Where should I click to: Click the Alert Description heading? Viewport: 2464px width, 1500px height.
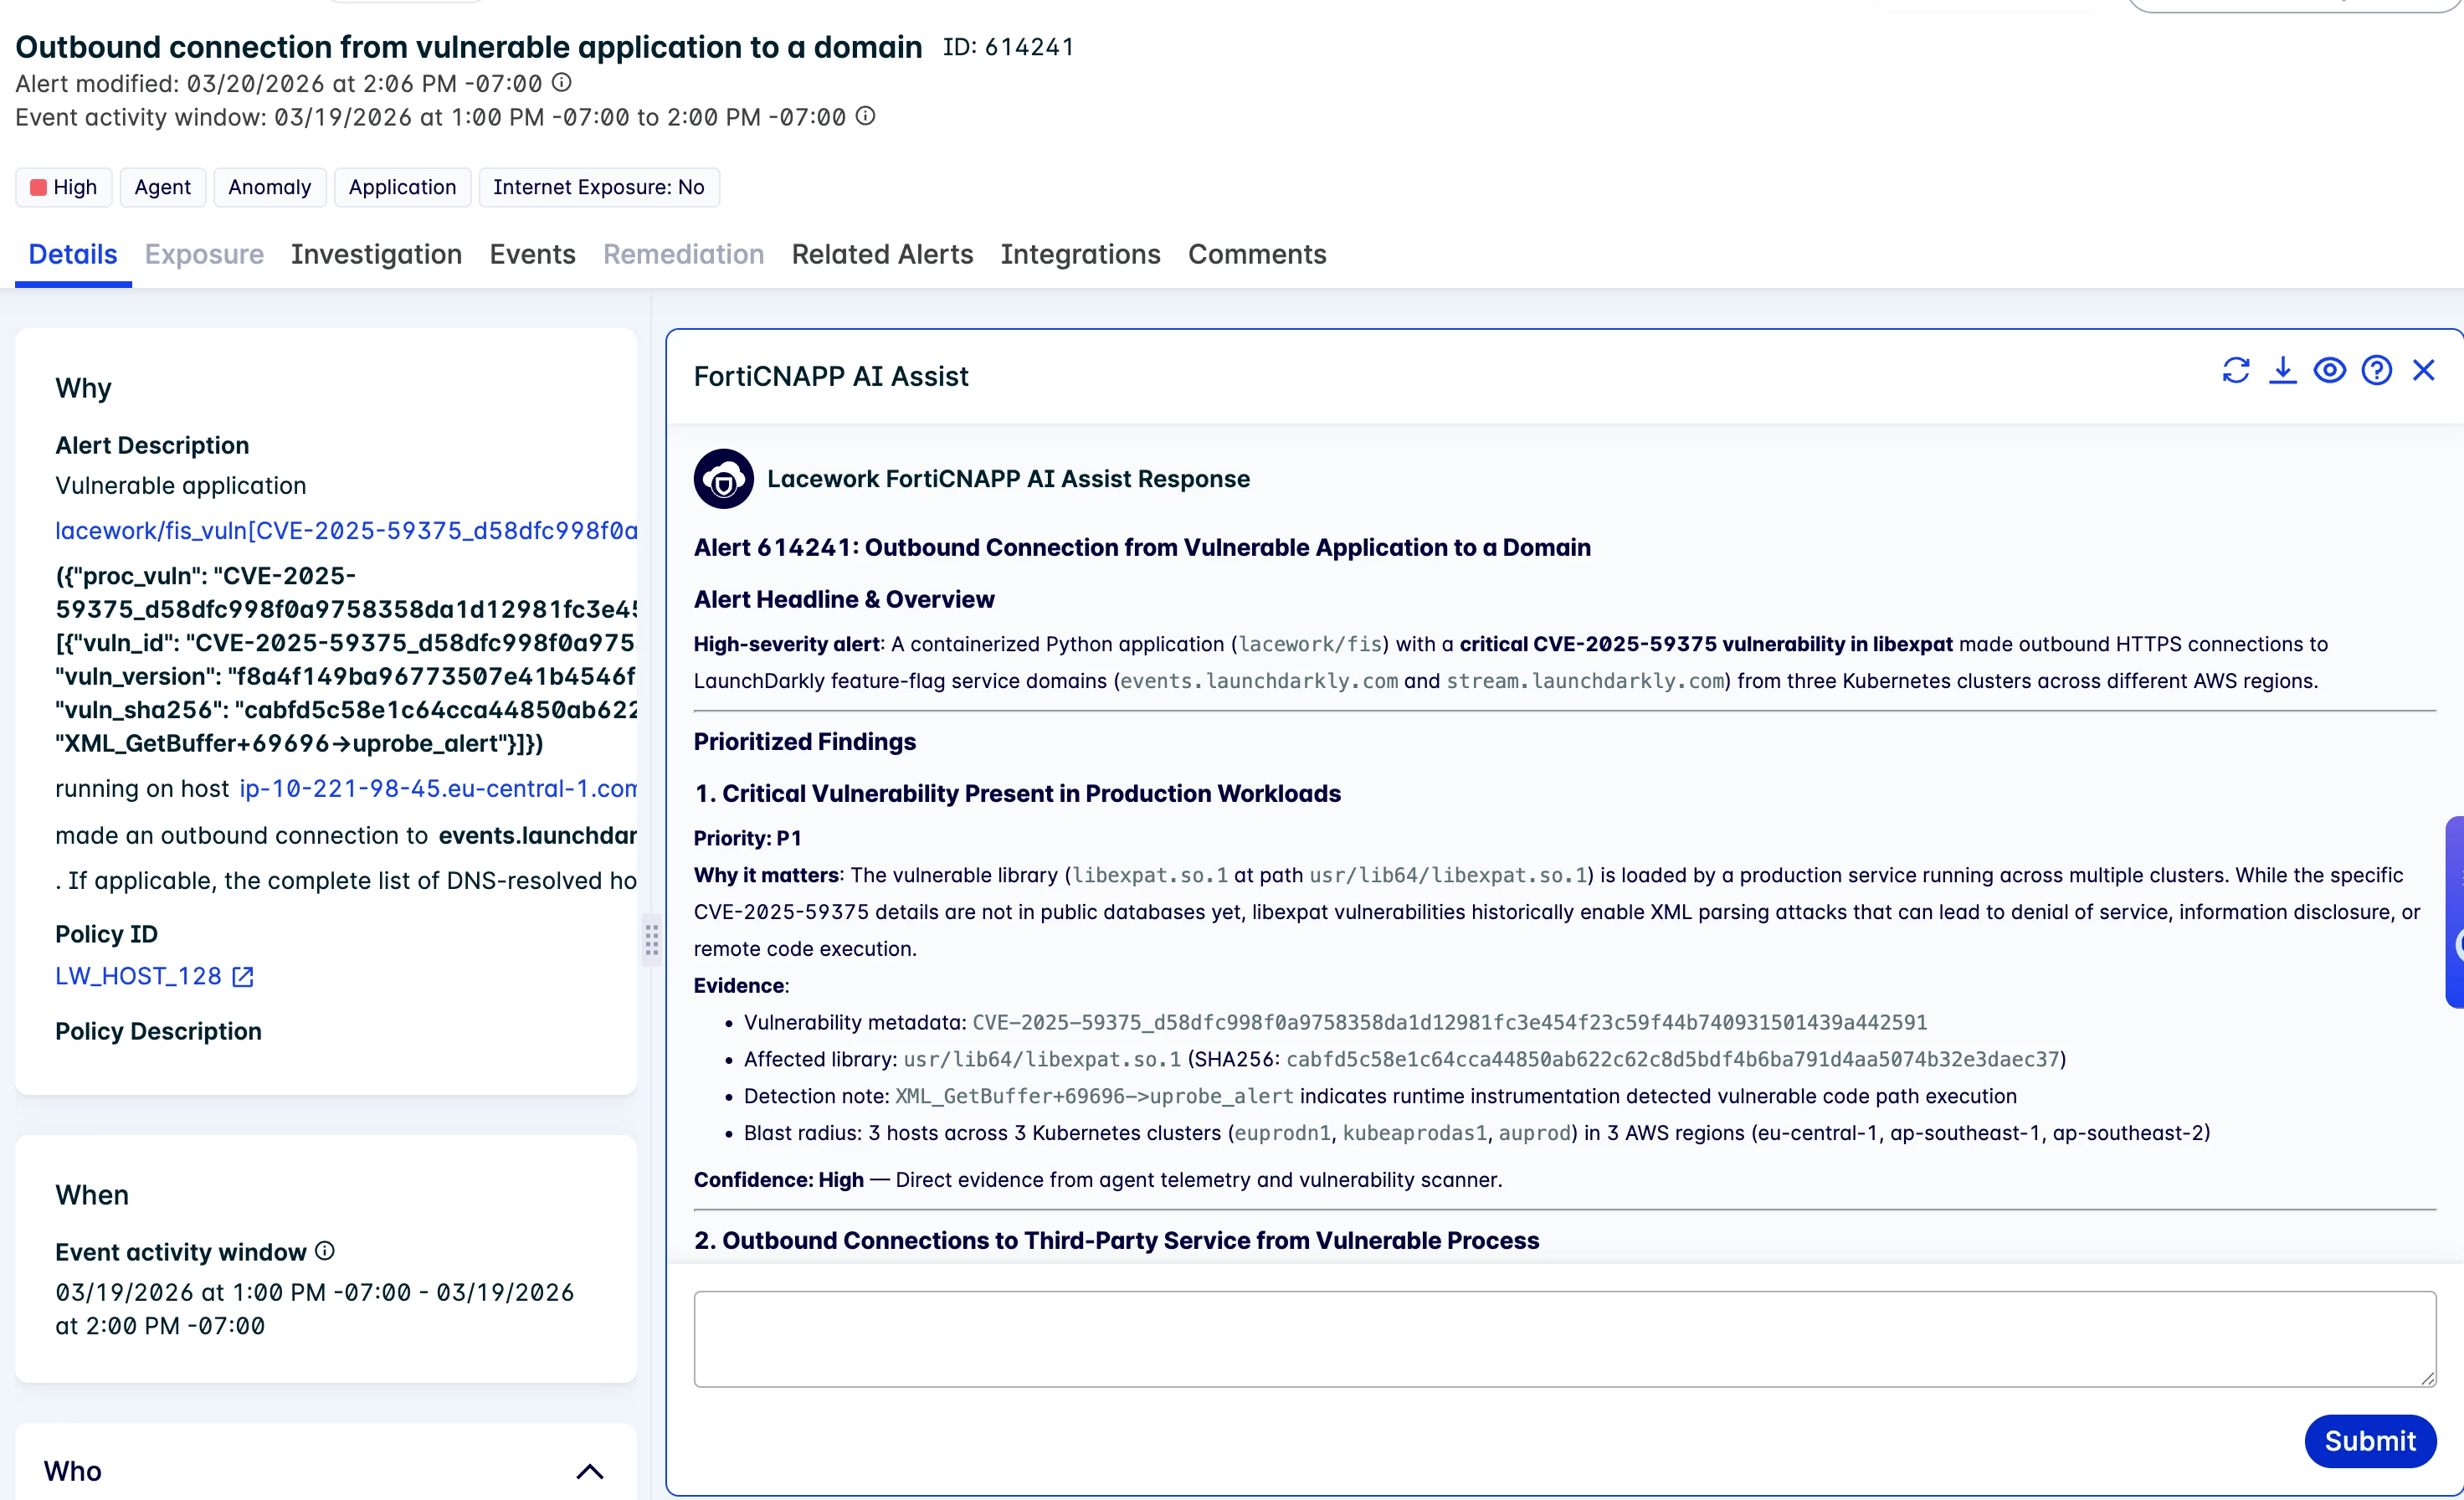(x=152, y=446)
